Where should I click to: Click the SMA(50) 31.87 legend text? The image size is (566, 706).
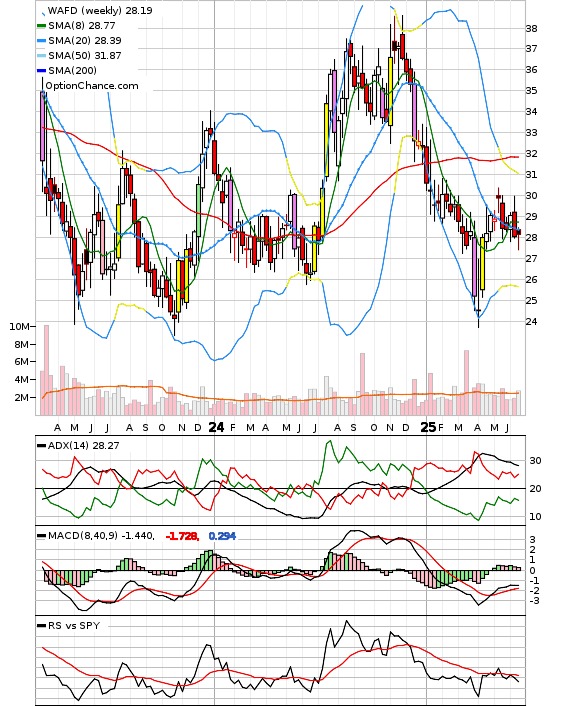85,56
